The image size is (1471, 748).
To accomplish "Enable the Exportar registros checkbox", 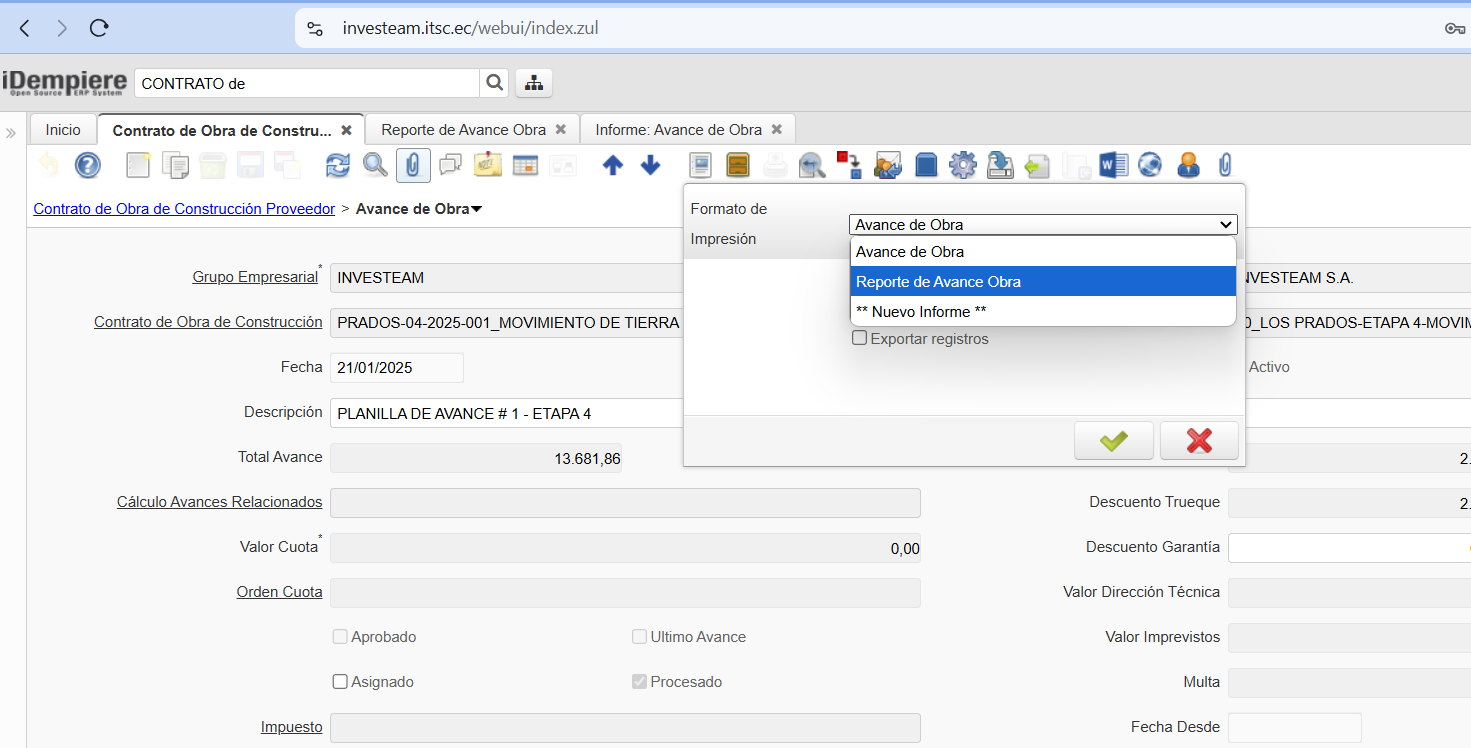I will tap(859, 339).
